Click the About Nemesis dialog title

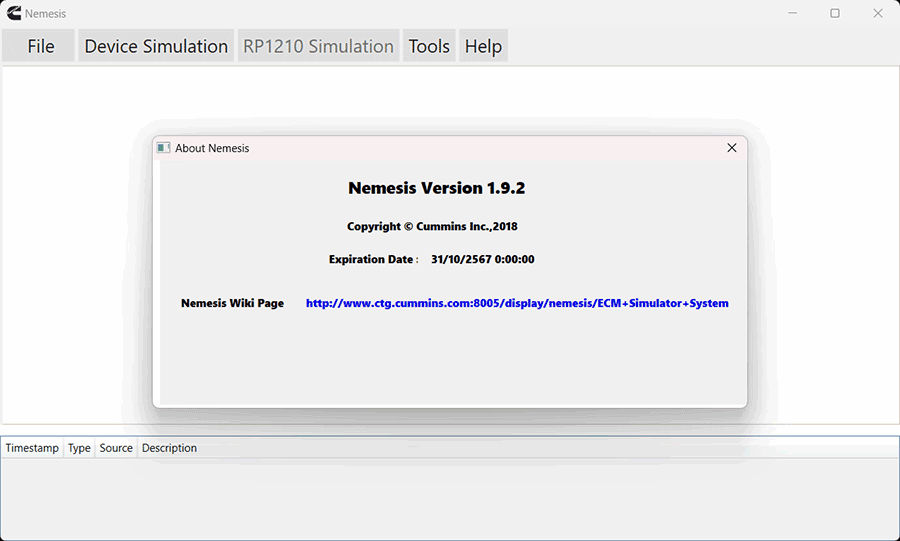click(212, 148)
